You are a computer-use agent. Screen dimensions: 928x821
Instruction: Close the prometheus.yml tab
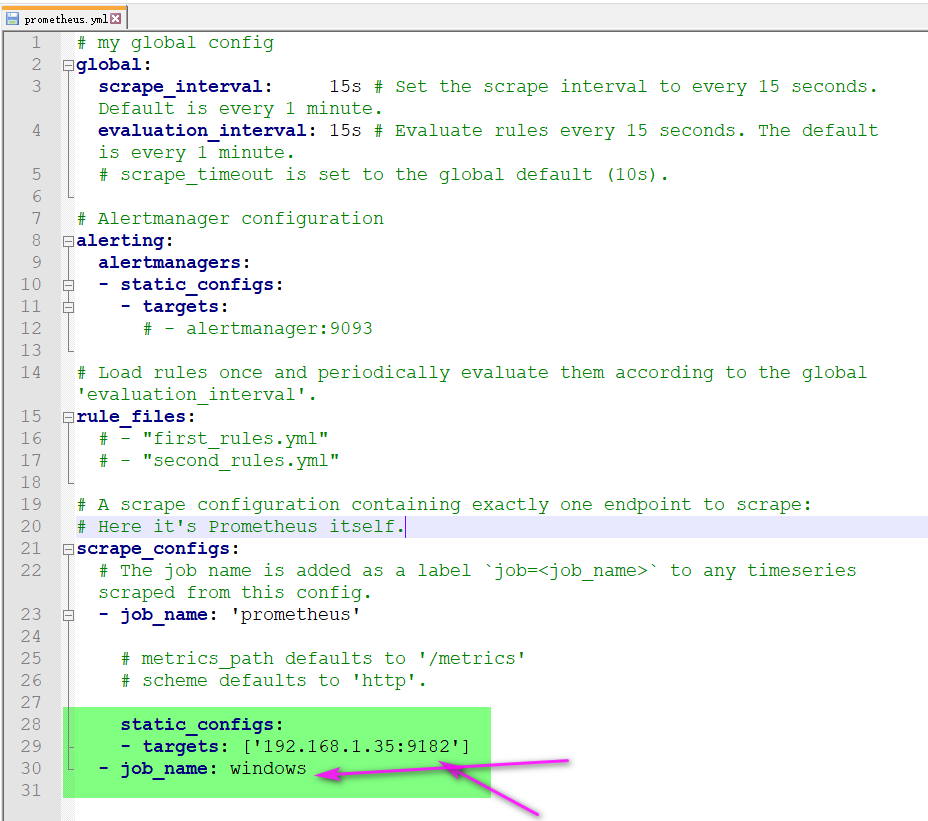point(116,19)
